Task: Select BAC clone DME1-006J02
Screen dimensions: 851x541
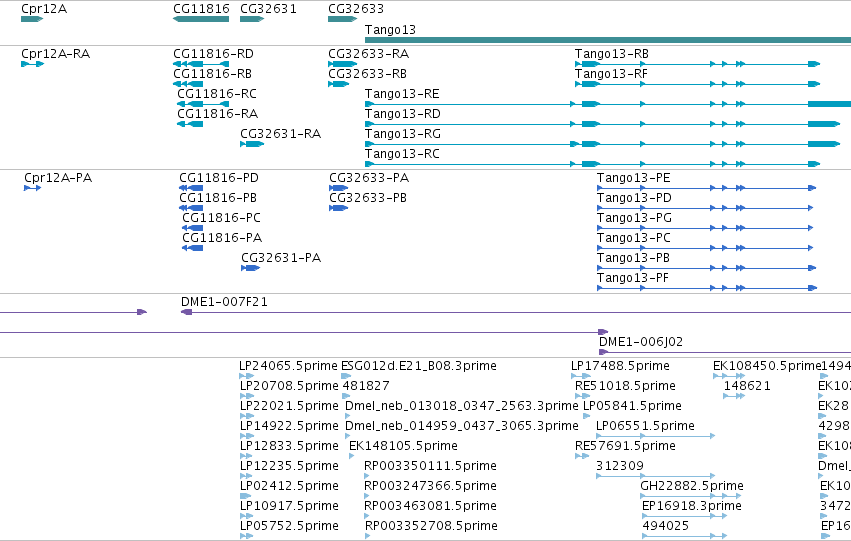Action: coord(640,342)
